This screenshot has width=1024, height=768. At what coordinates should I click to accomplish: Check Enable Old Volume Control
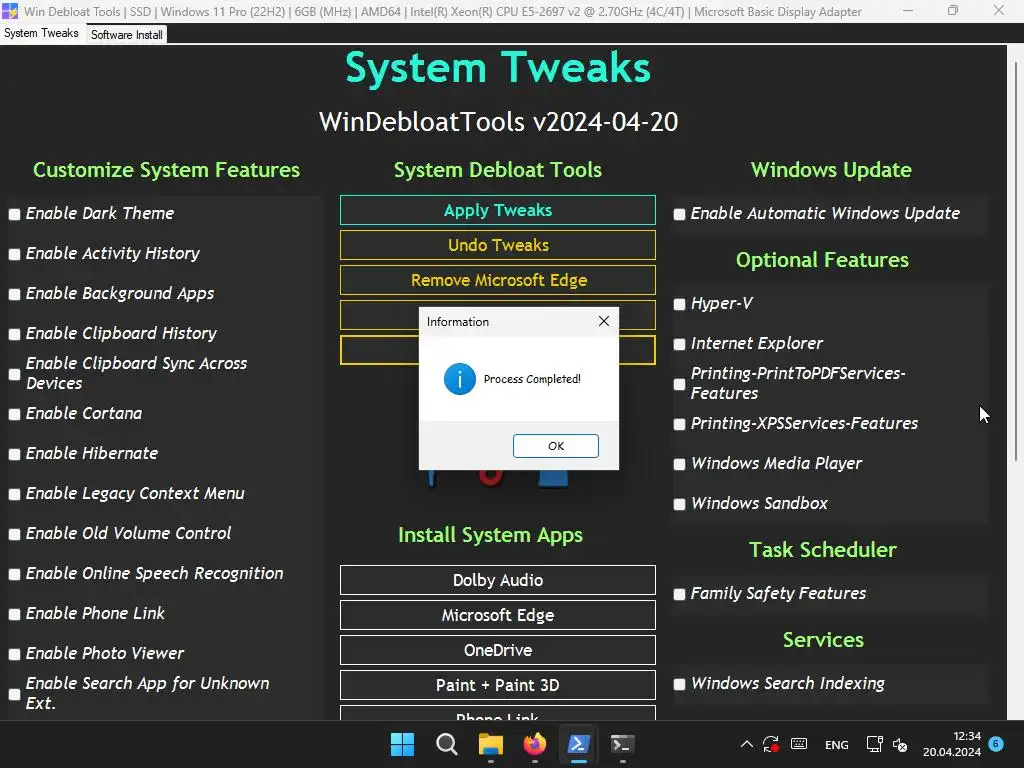14,534
